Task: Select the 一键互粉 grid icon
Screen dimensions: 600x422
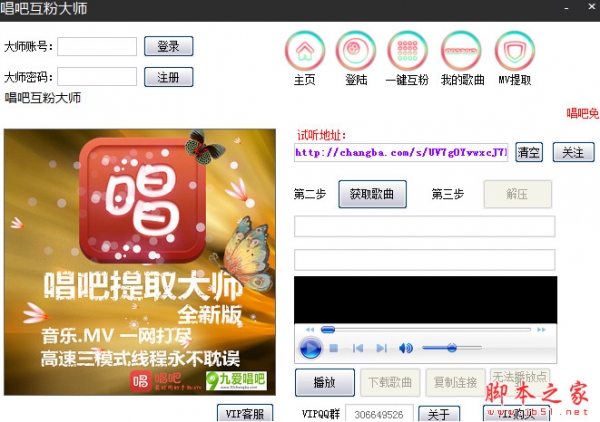Action: tap(407, 51)
